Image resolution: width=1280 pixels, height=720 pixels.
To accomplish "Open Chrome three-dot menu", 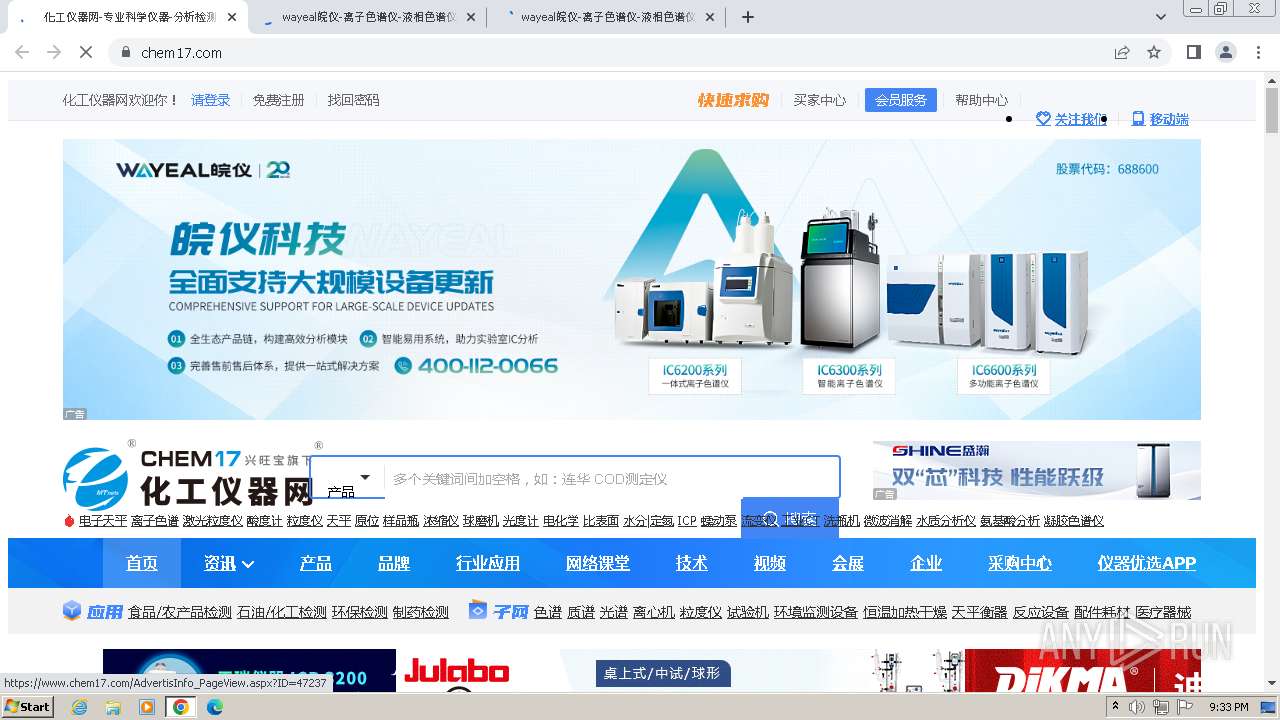I will (x=1259, y=52).
